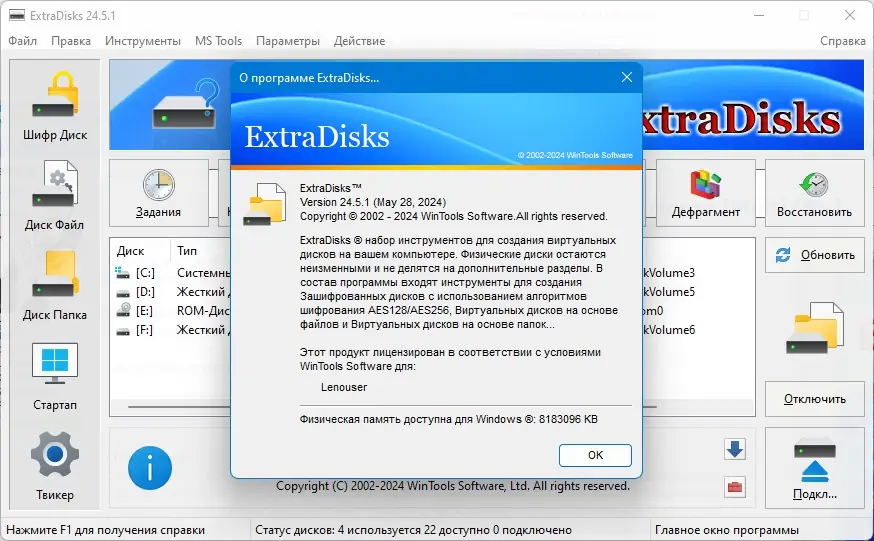Viewport: 874px width, 541px height.
Task: Click the Подкл... connect disk button
Action: pyautogui.click(x=814, y=468)
